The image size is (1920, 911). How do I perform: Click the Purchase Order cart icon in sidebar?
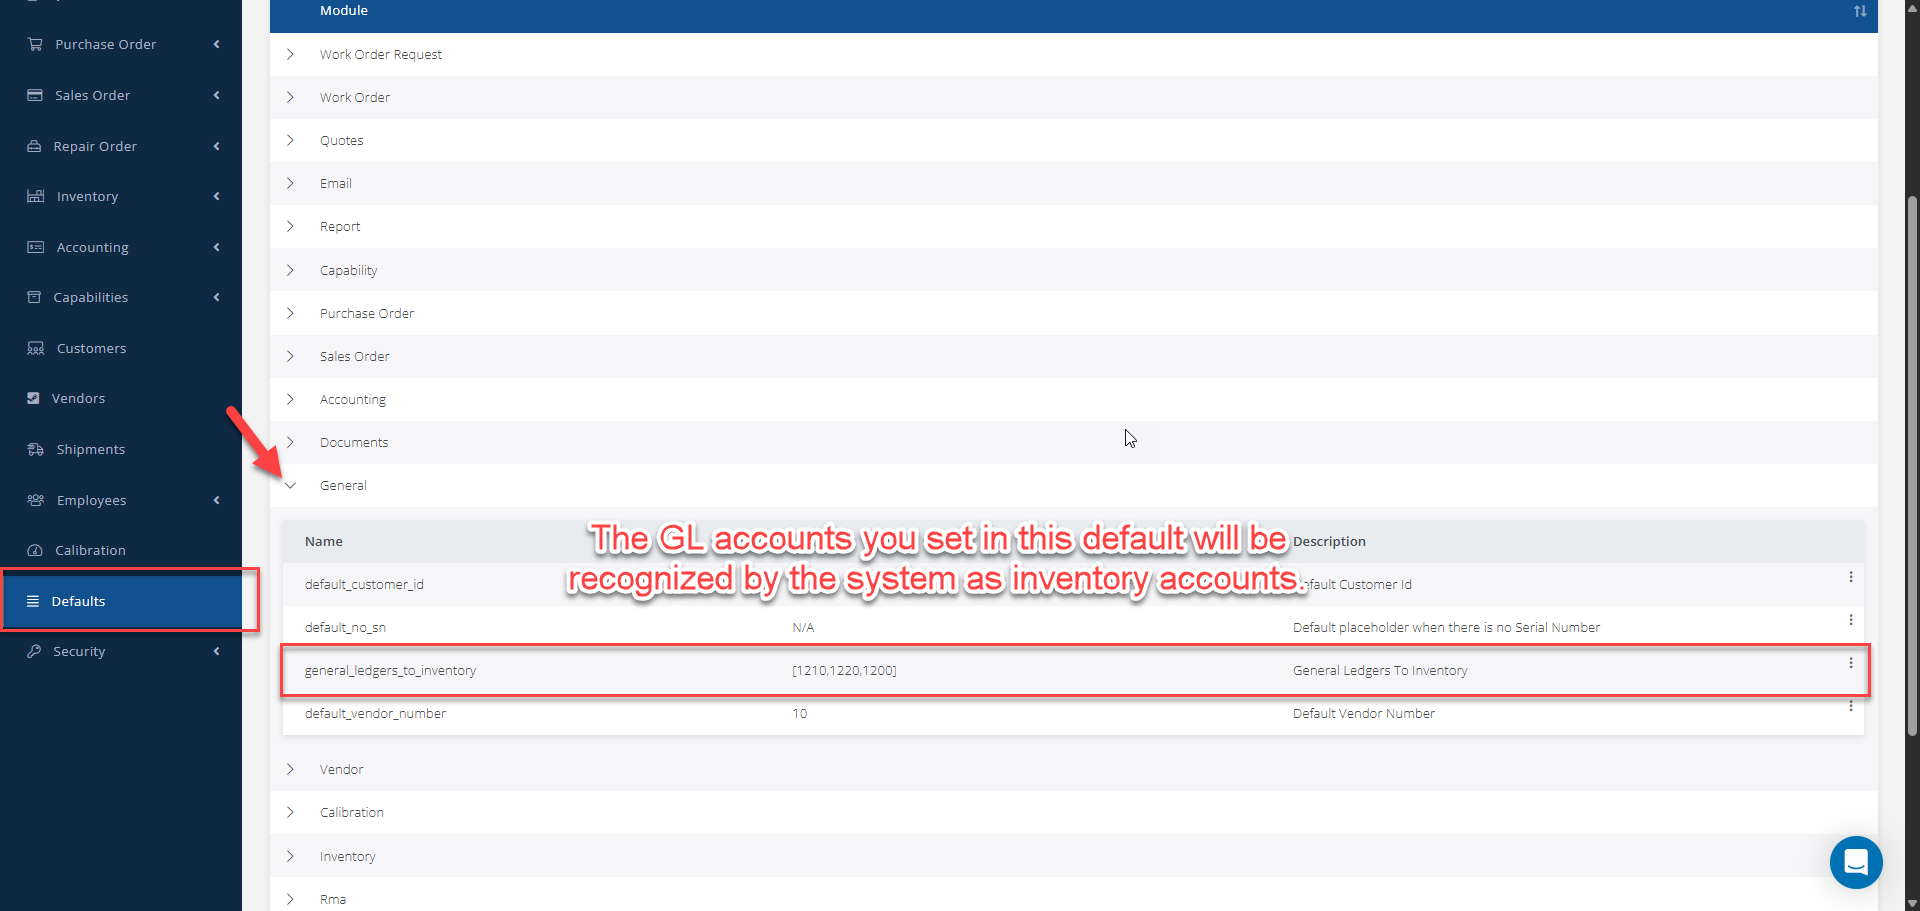(x=35, y=44)
